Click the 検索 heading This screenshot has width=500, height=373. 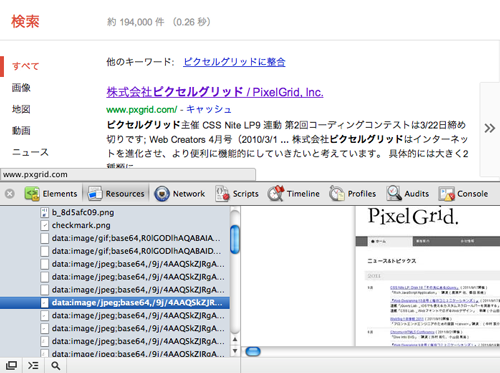click(25, 21)
